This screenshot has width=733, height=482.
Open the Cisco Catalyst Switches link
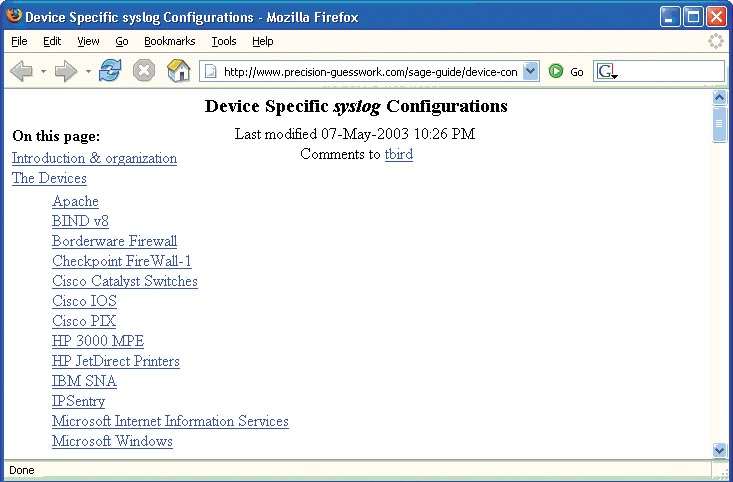pos(125,281)
